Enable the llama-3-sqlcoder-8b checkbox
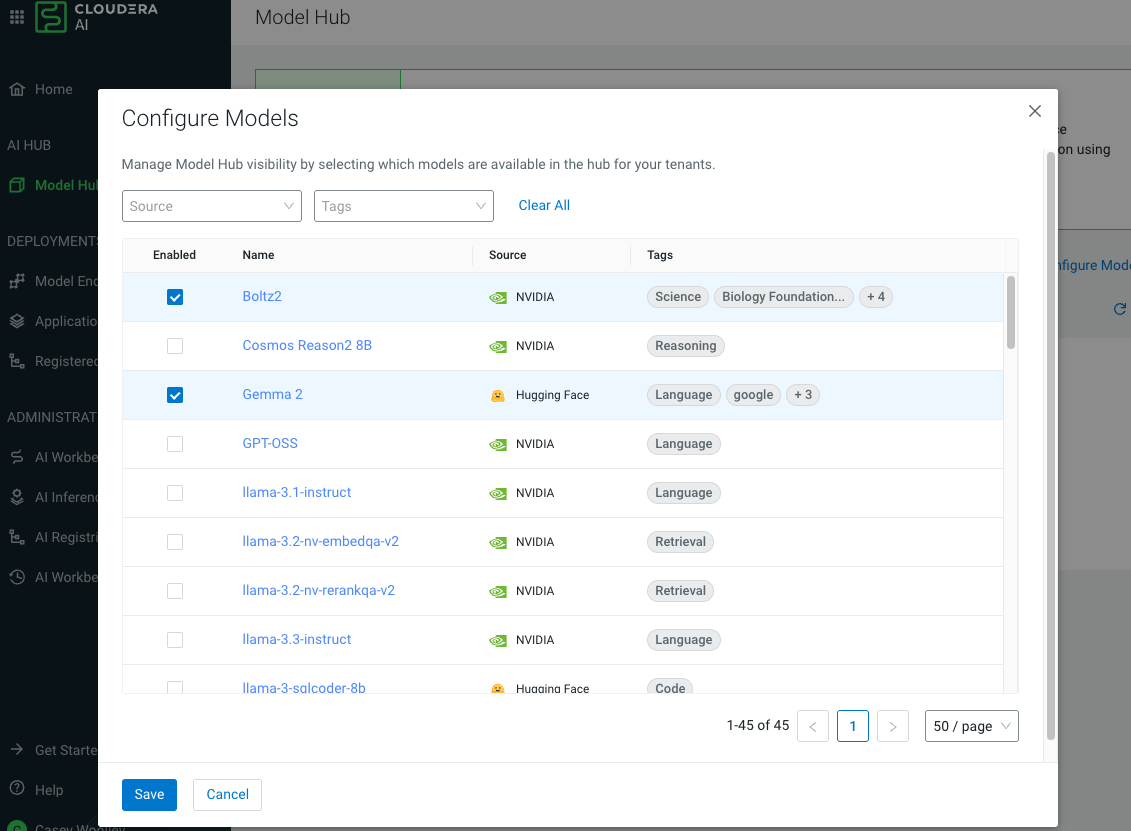This screenshot has width=1131, height=831. (175, 687)
